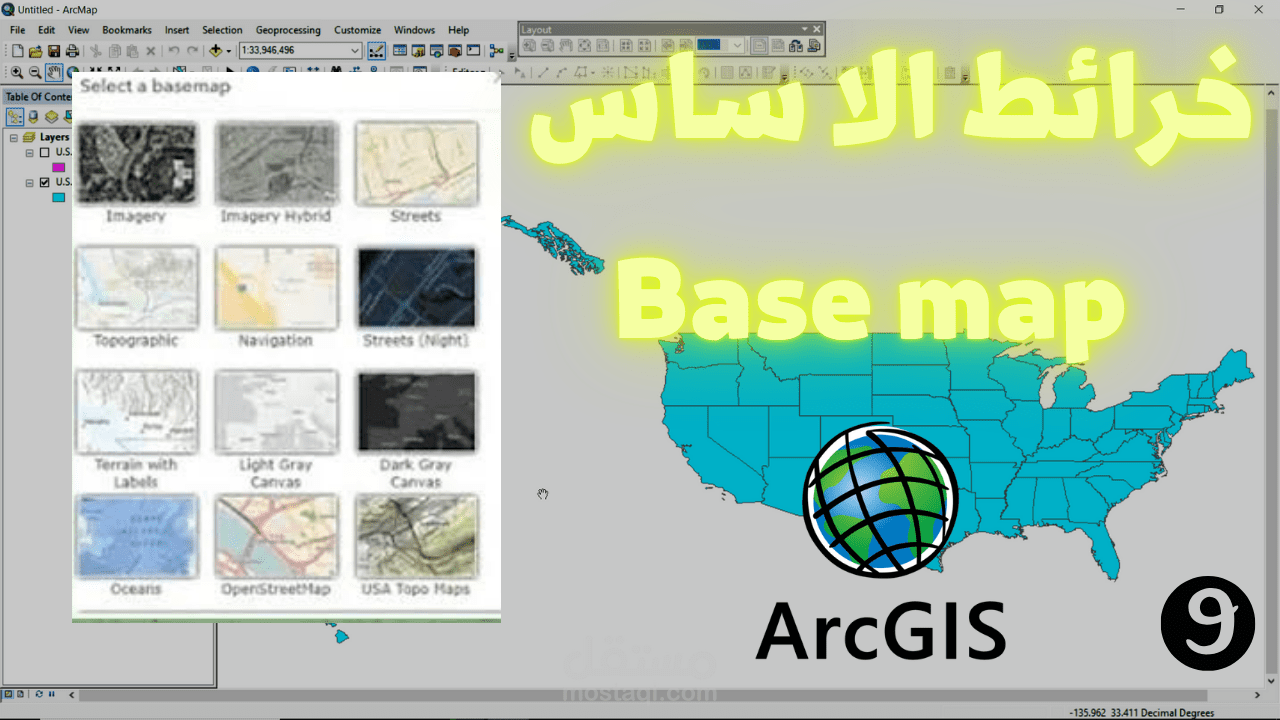The width and height of the screenshot is (1280, 720).
Task: Click the Add Data yellow diamond icon
Action: click(215, 51)
